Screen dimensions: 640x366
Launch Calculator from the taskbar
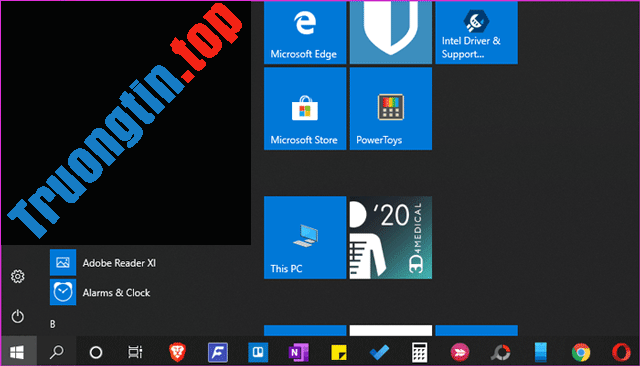click(419, 352)
